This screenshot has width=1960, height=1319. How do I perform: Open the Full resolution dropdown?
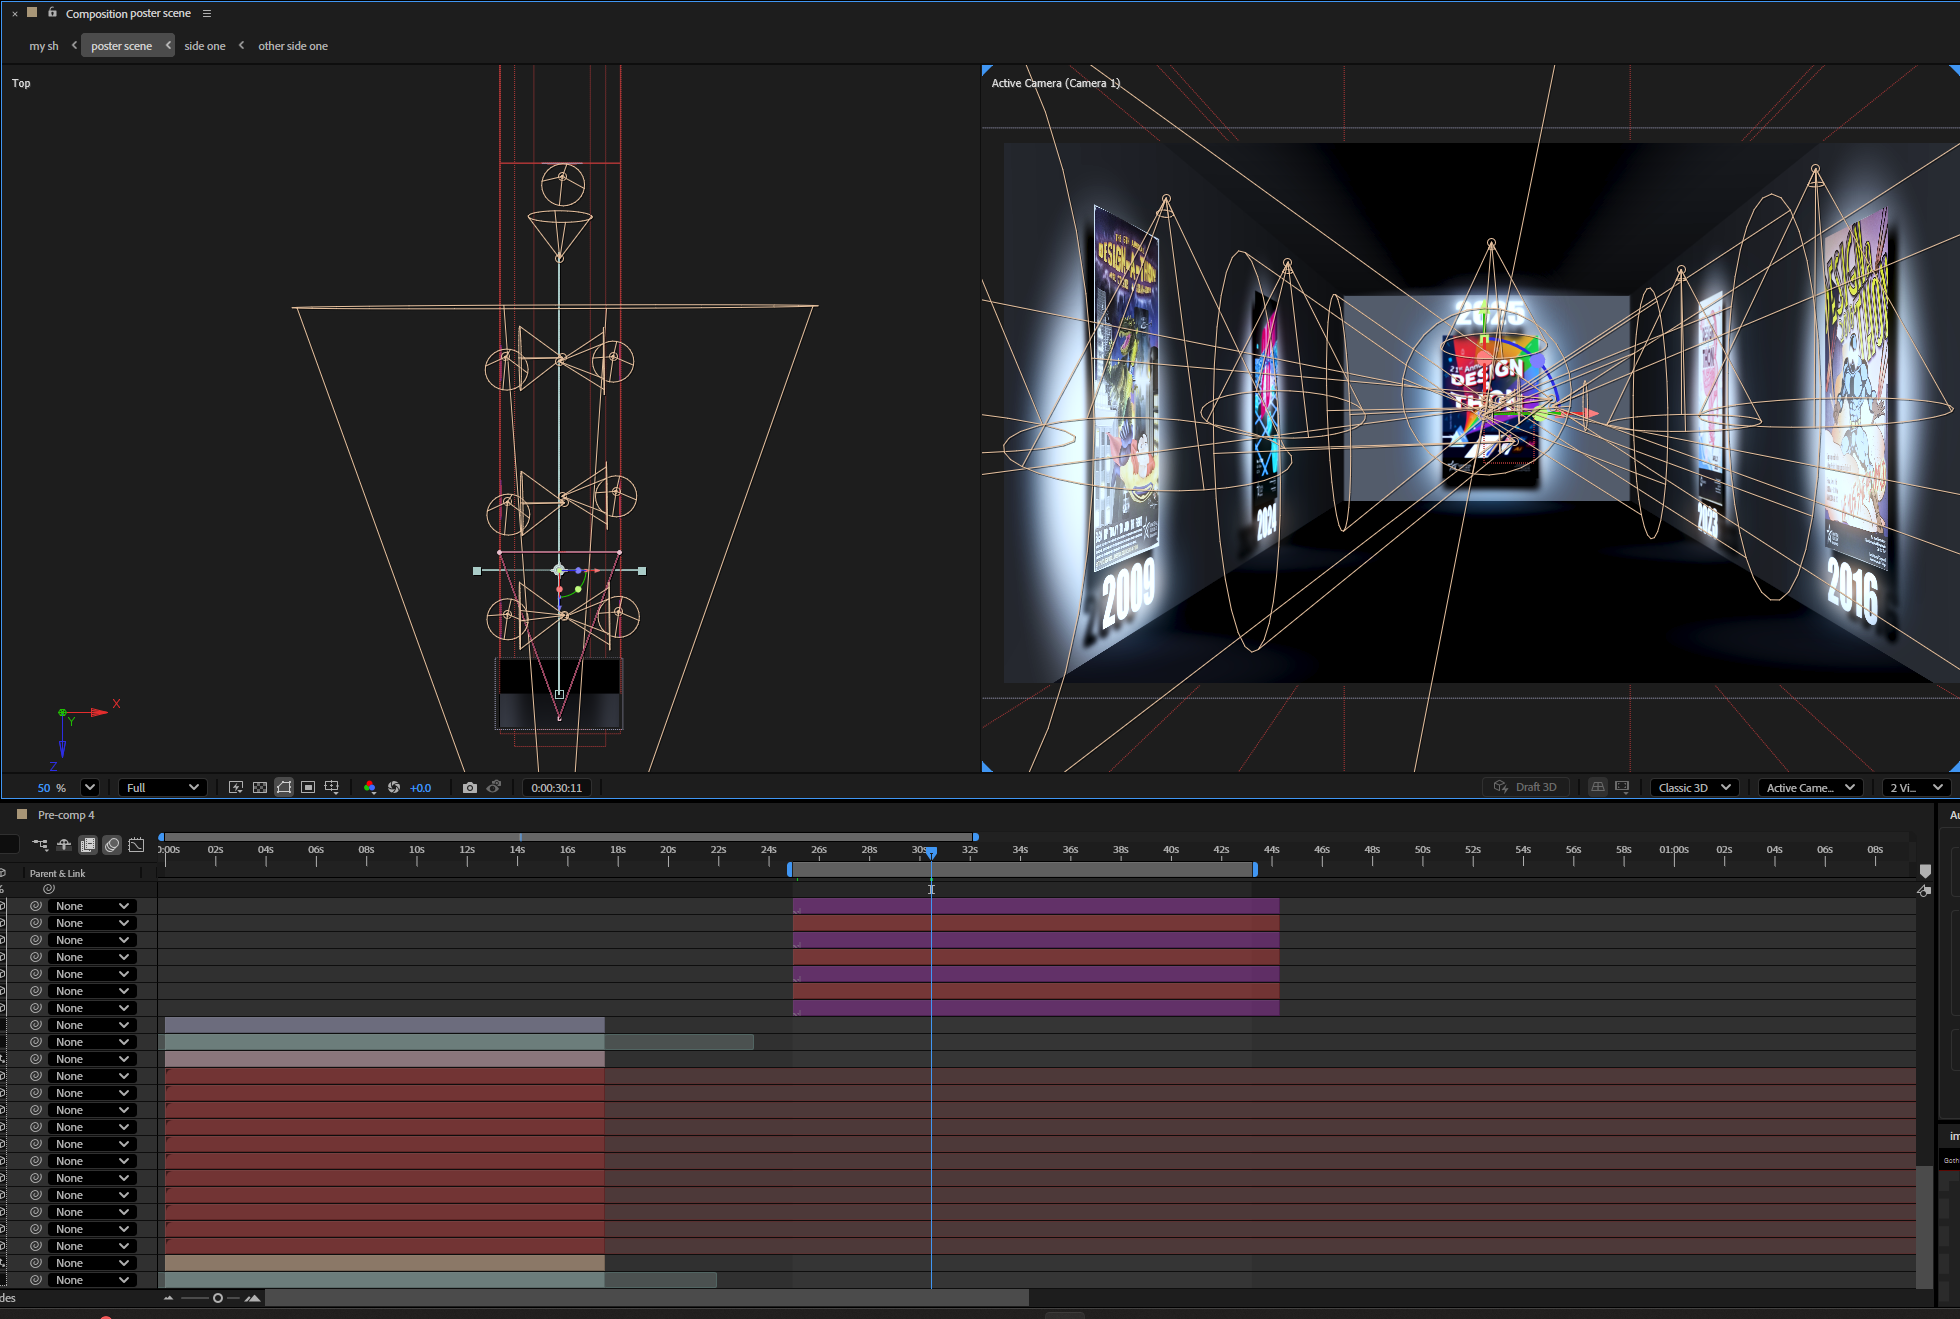(x=163, y=788)
